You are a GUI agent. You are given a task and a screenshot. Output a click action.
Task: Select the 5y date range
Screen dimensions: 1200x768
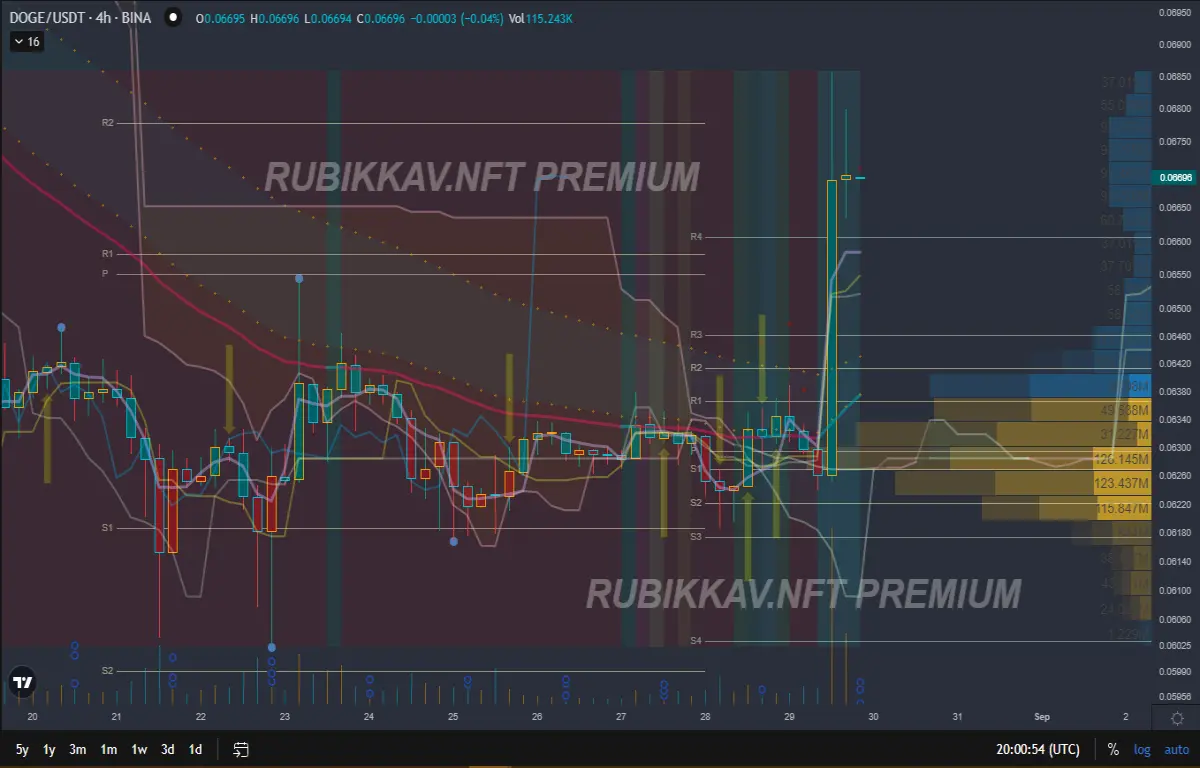[x=22, y=749]
